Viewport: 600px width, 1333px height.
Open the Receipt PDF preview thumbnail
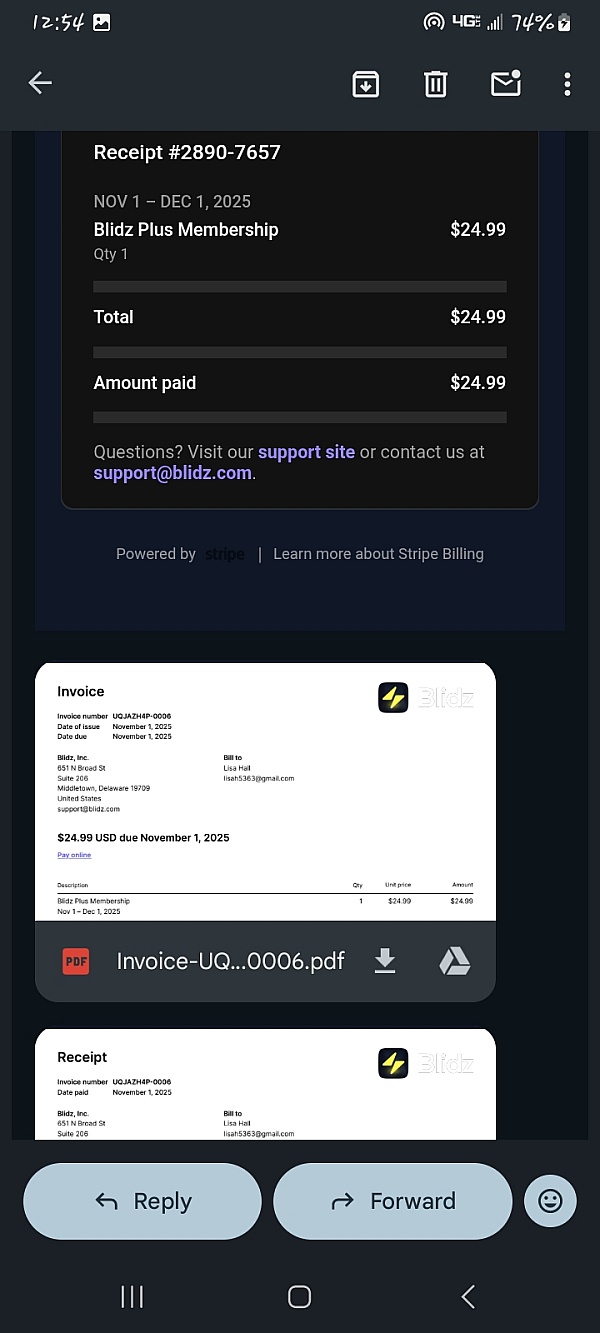265,1084
